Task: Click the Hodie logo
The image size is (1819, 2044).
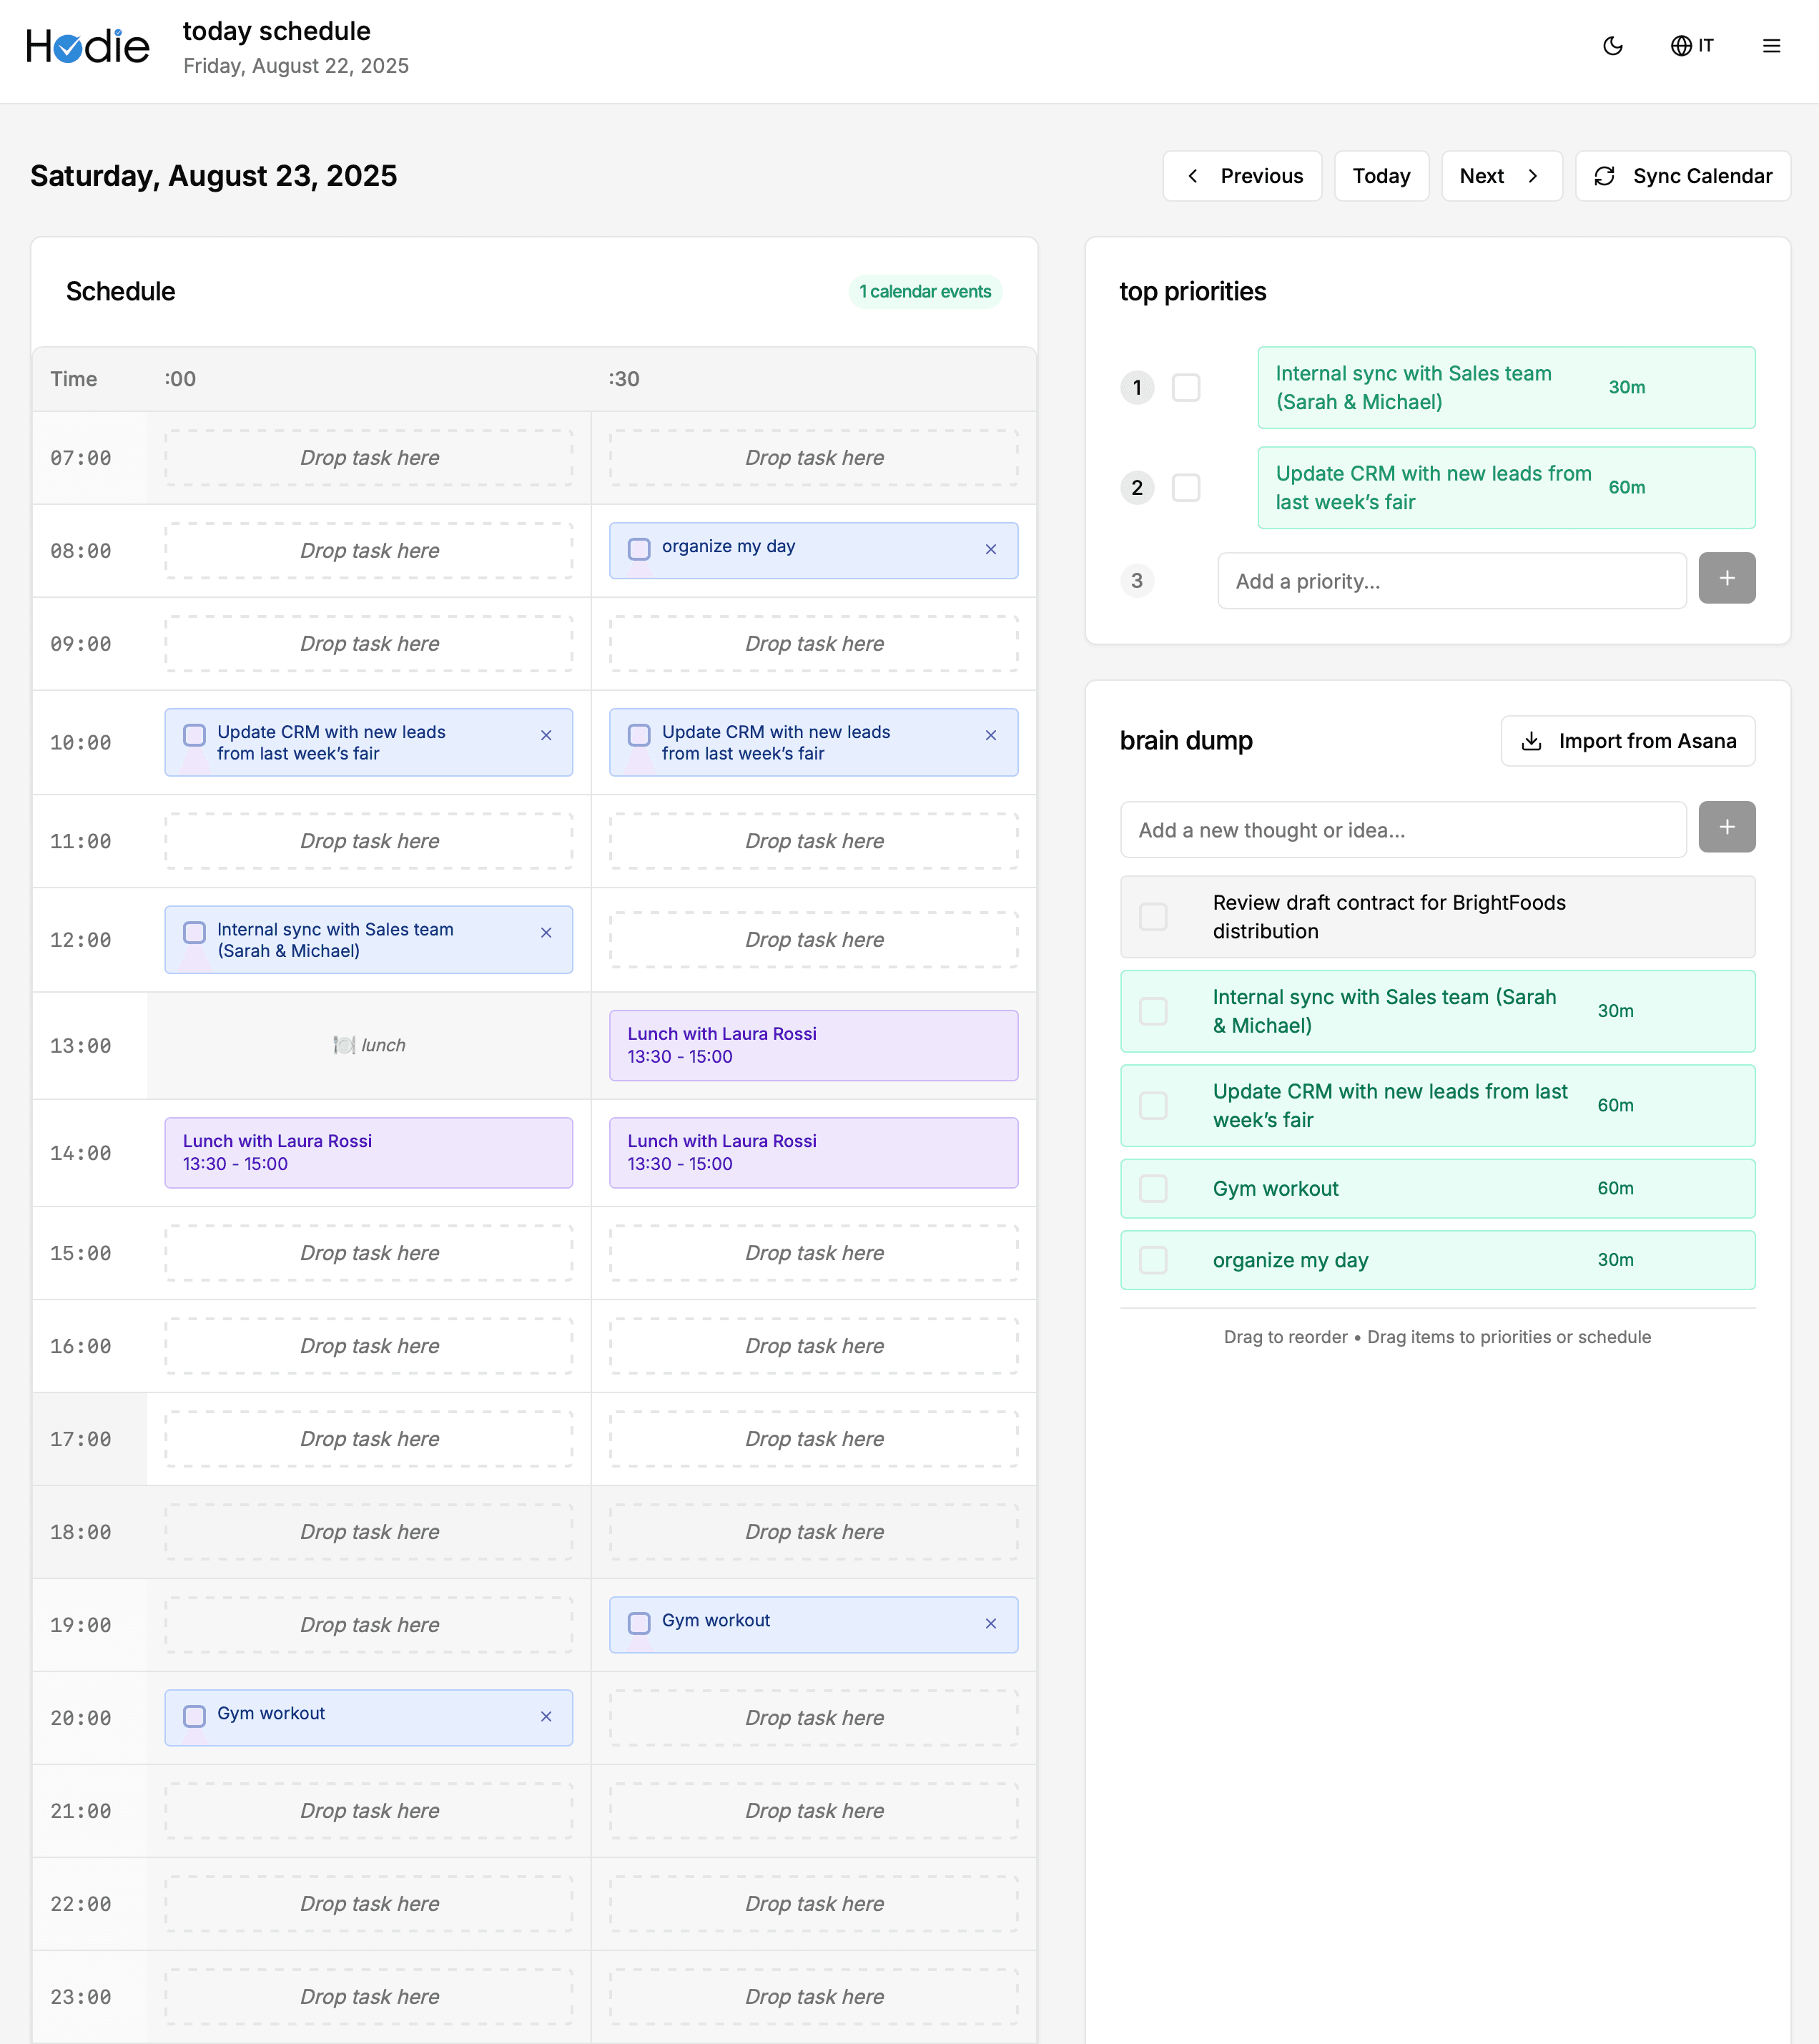Action: (88, 44)
